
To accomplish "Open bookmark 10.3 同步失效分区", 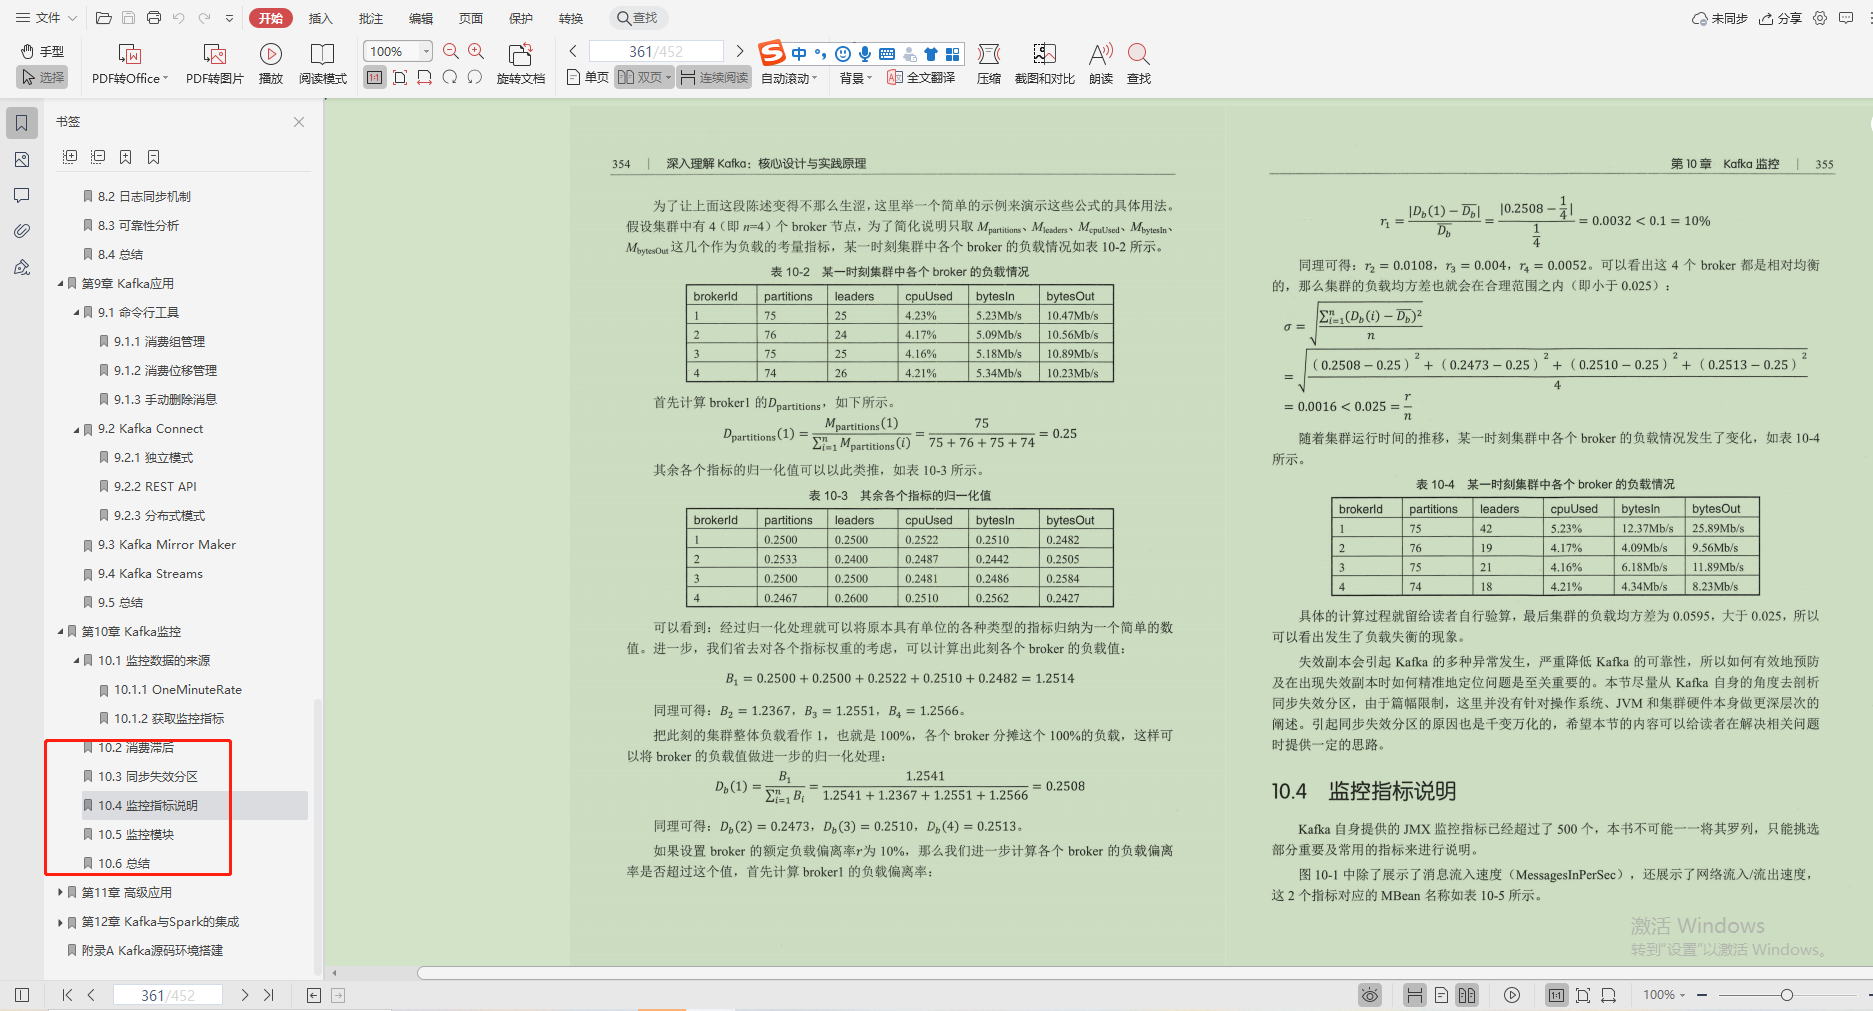I will click(147, 776).
